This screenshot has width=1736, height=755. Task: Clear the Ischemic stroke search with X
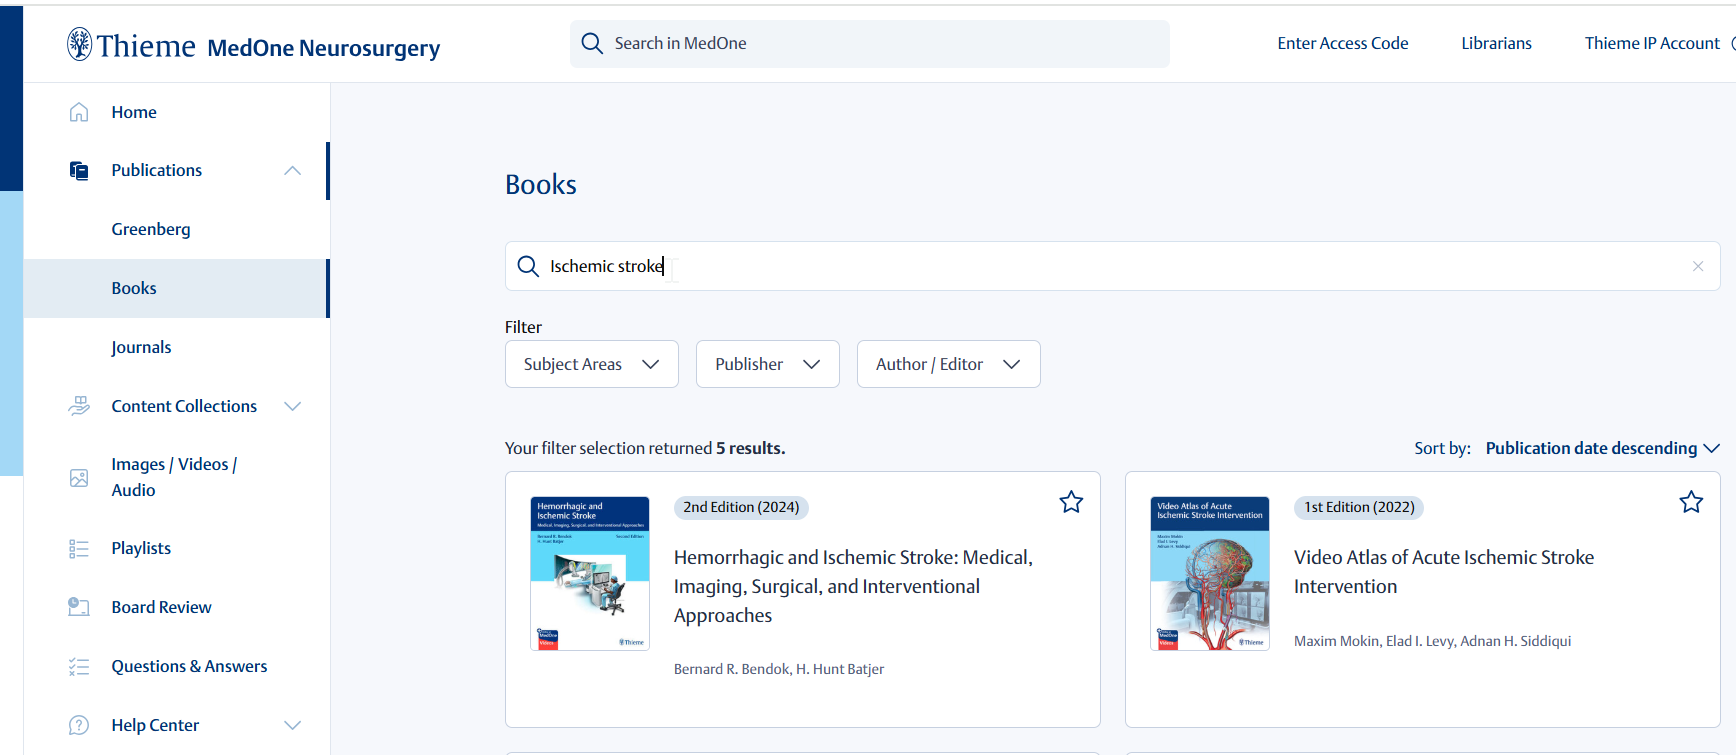pos(1698,266)
